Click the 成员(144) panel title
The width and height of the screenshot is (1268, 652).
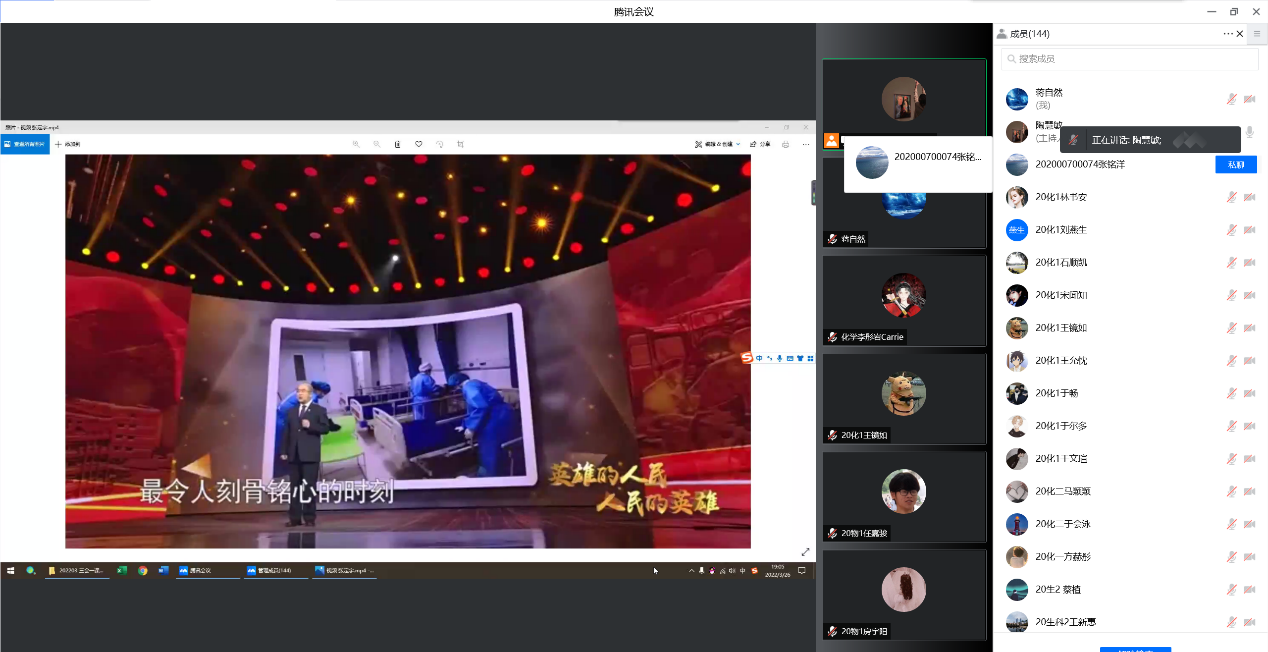pos(1029,34)
